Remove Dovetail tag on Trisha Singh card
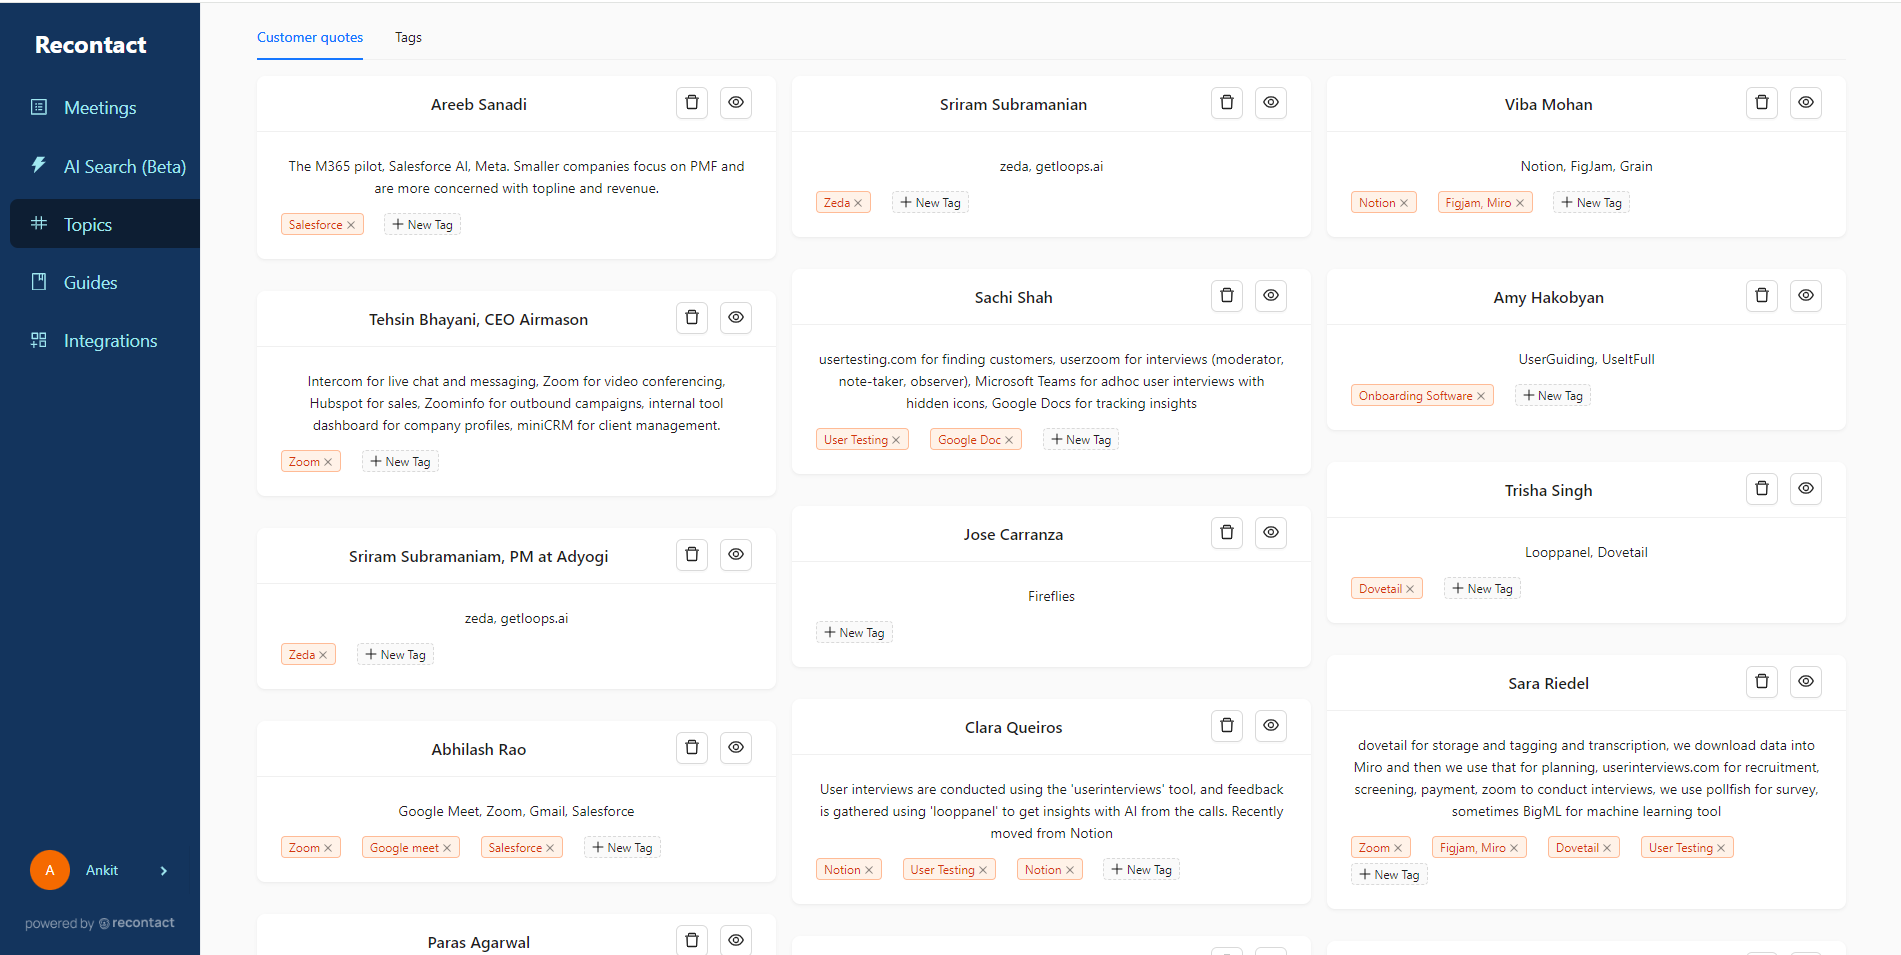 click(x=1410, y=589)
